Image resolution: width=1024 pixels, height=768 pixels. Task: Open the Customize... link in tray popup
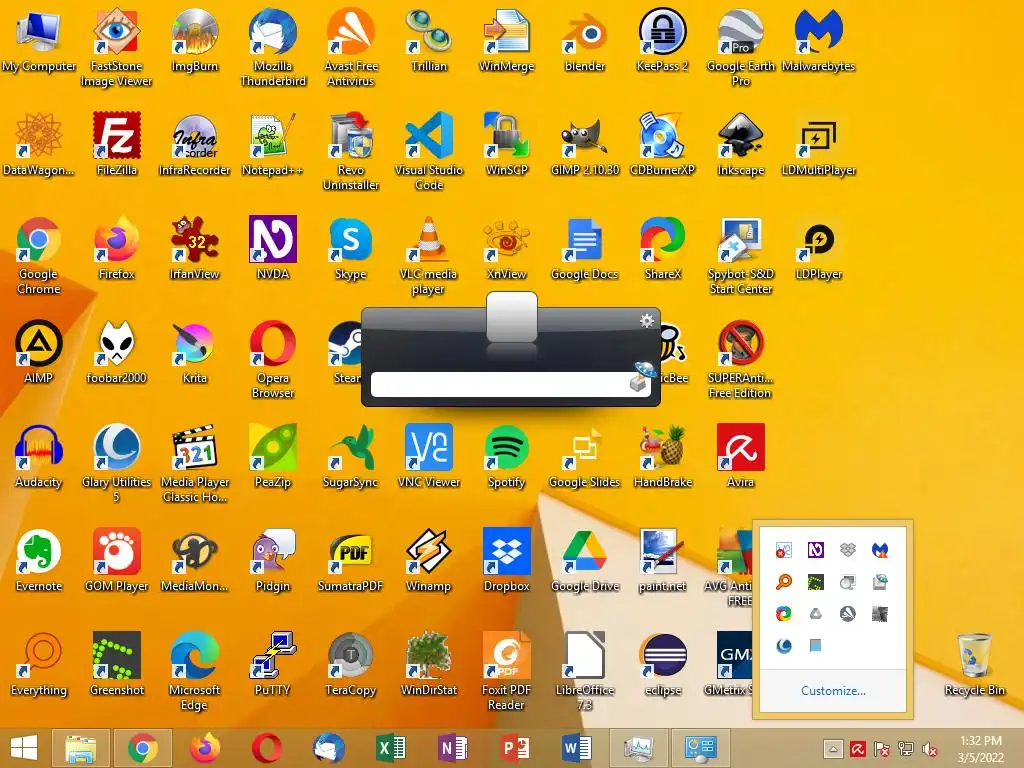[833, 690]
